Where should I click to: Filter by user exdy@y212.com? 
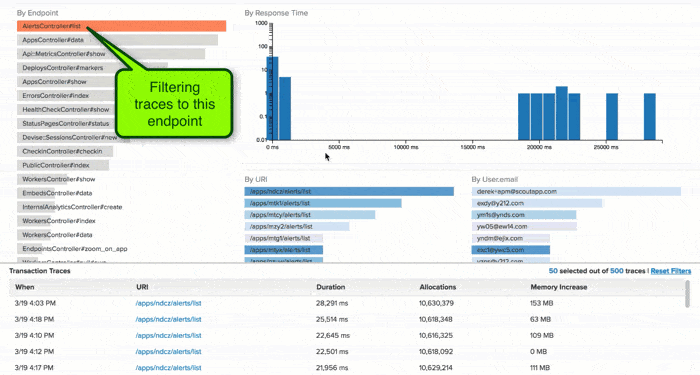click(x=537, y=203)
